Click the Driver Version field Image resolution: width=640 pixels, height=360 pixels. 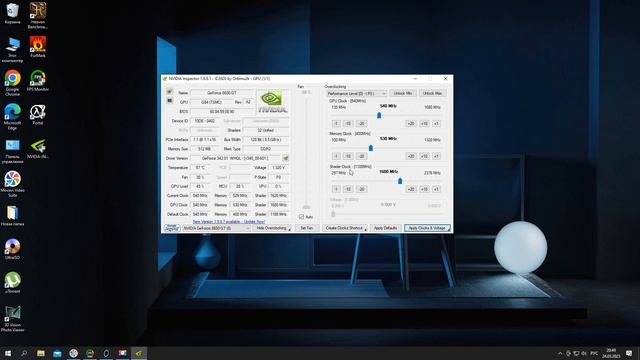tap(236, 158)
